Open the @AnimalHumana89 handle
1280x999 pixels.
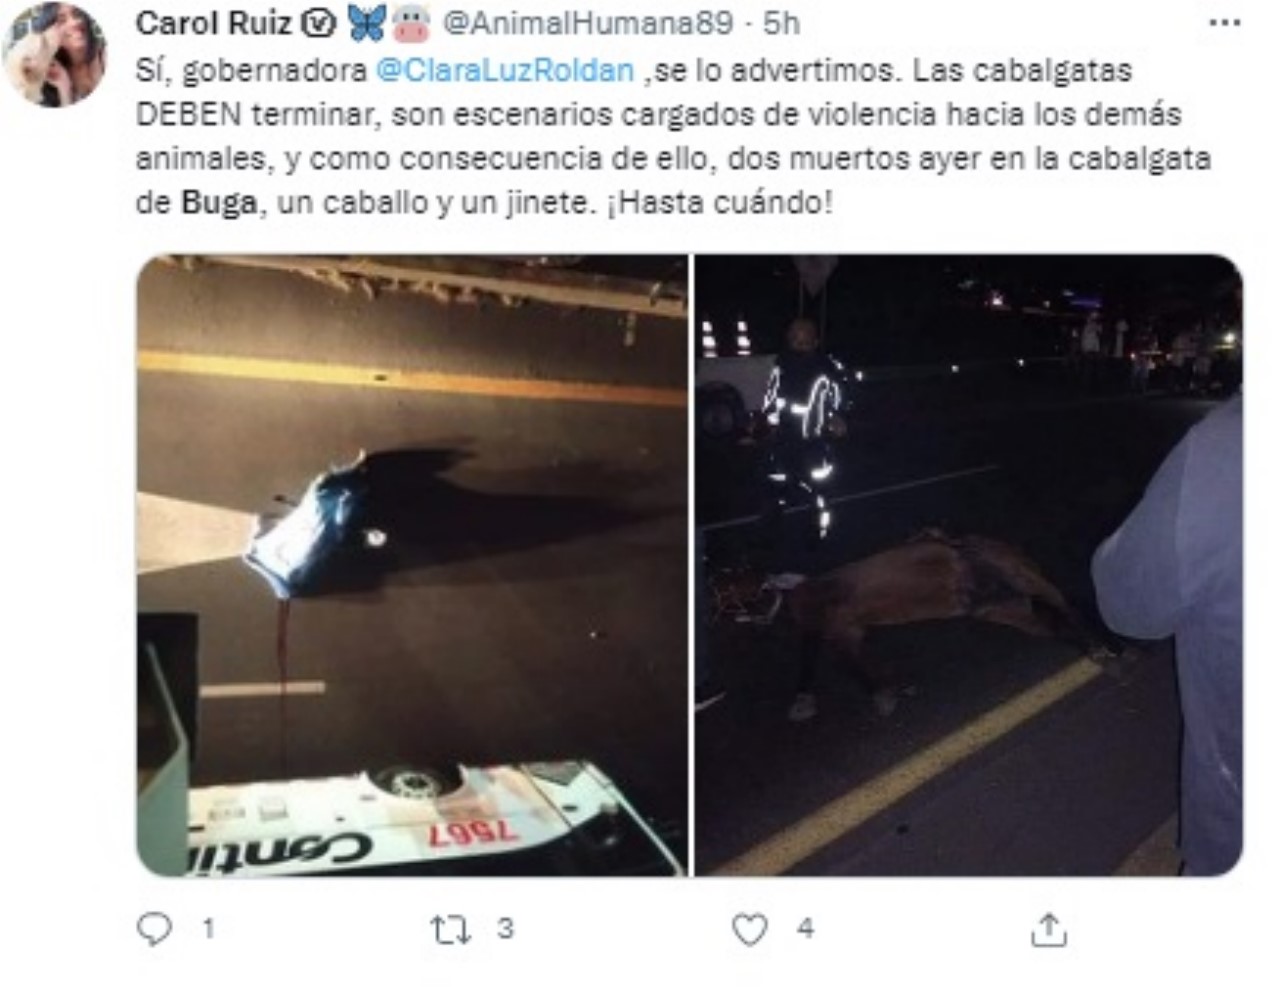pyautogui.click(x=587, y=22)
